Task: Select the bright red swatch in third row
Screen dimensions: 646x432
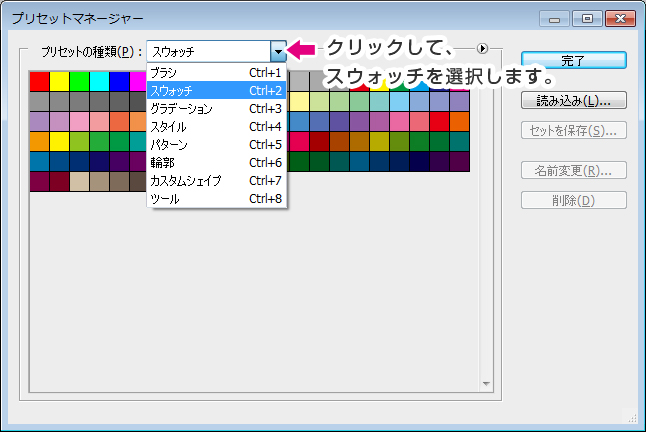Action: coord(440,121)
